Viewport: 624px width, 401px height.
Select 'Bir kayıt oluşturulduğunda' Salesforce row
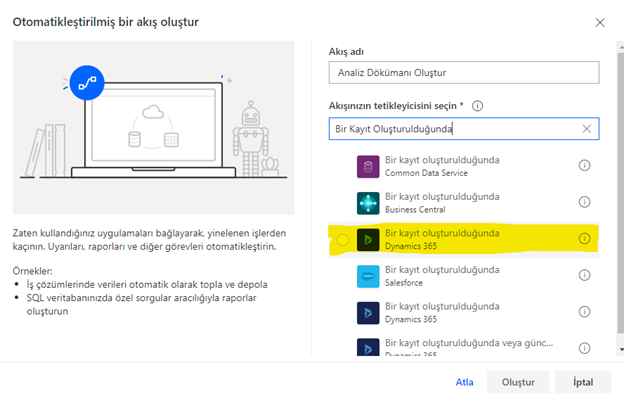[x=464, y=276]
